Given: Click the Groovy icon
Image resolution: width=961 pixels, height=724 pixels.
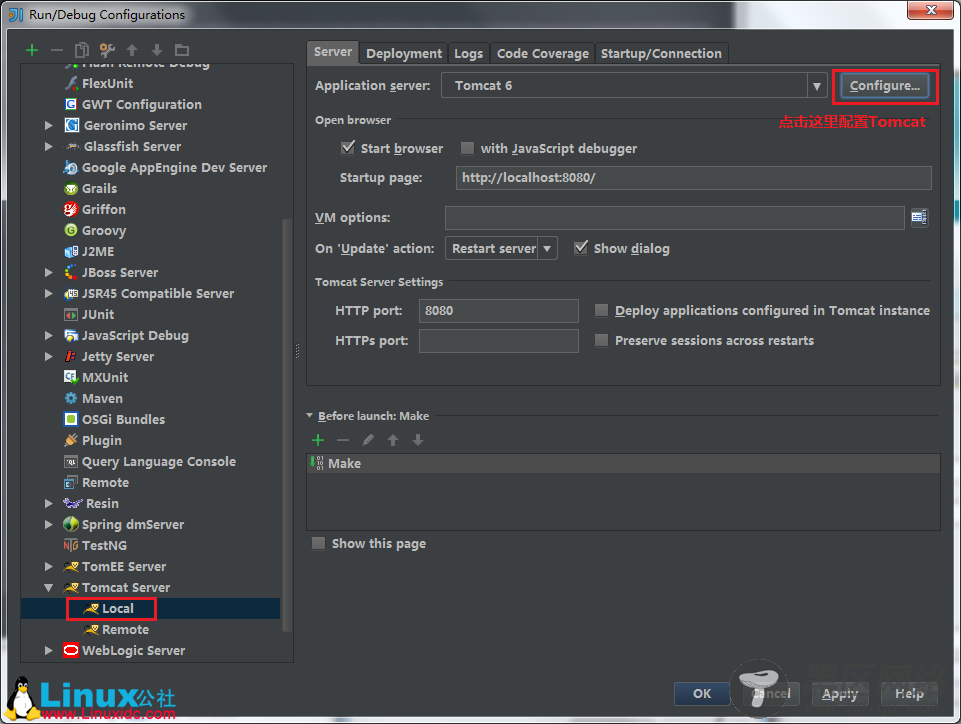Looking at the screenshot, I should (x=71, y=230).
